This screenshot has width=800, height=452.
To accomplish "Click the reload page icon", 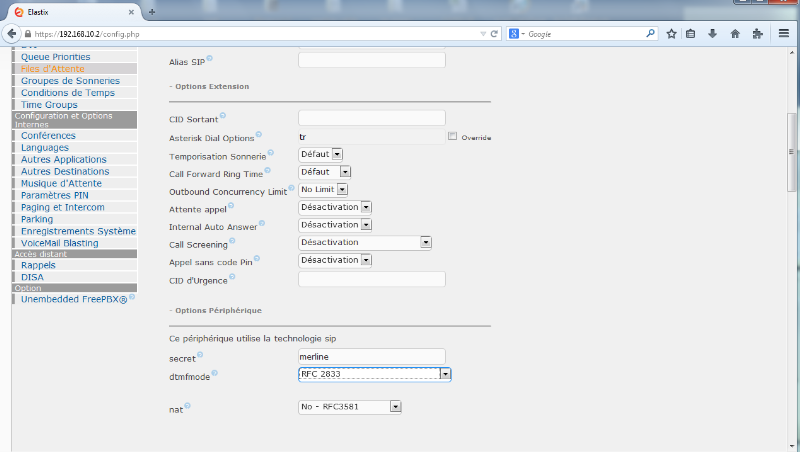I will point(494,33).
